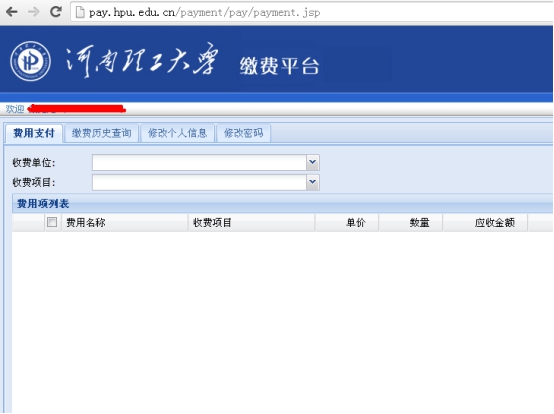The height and width of the screenshot is (414, 554).
Task: Expand the 收费单位 dropdown arrow
Action: [312, 162]
